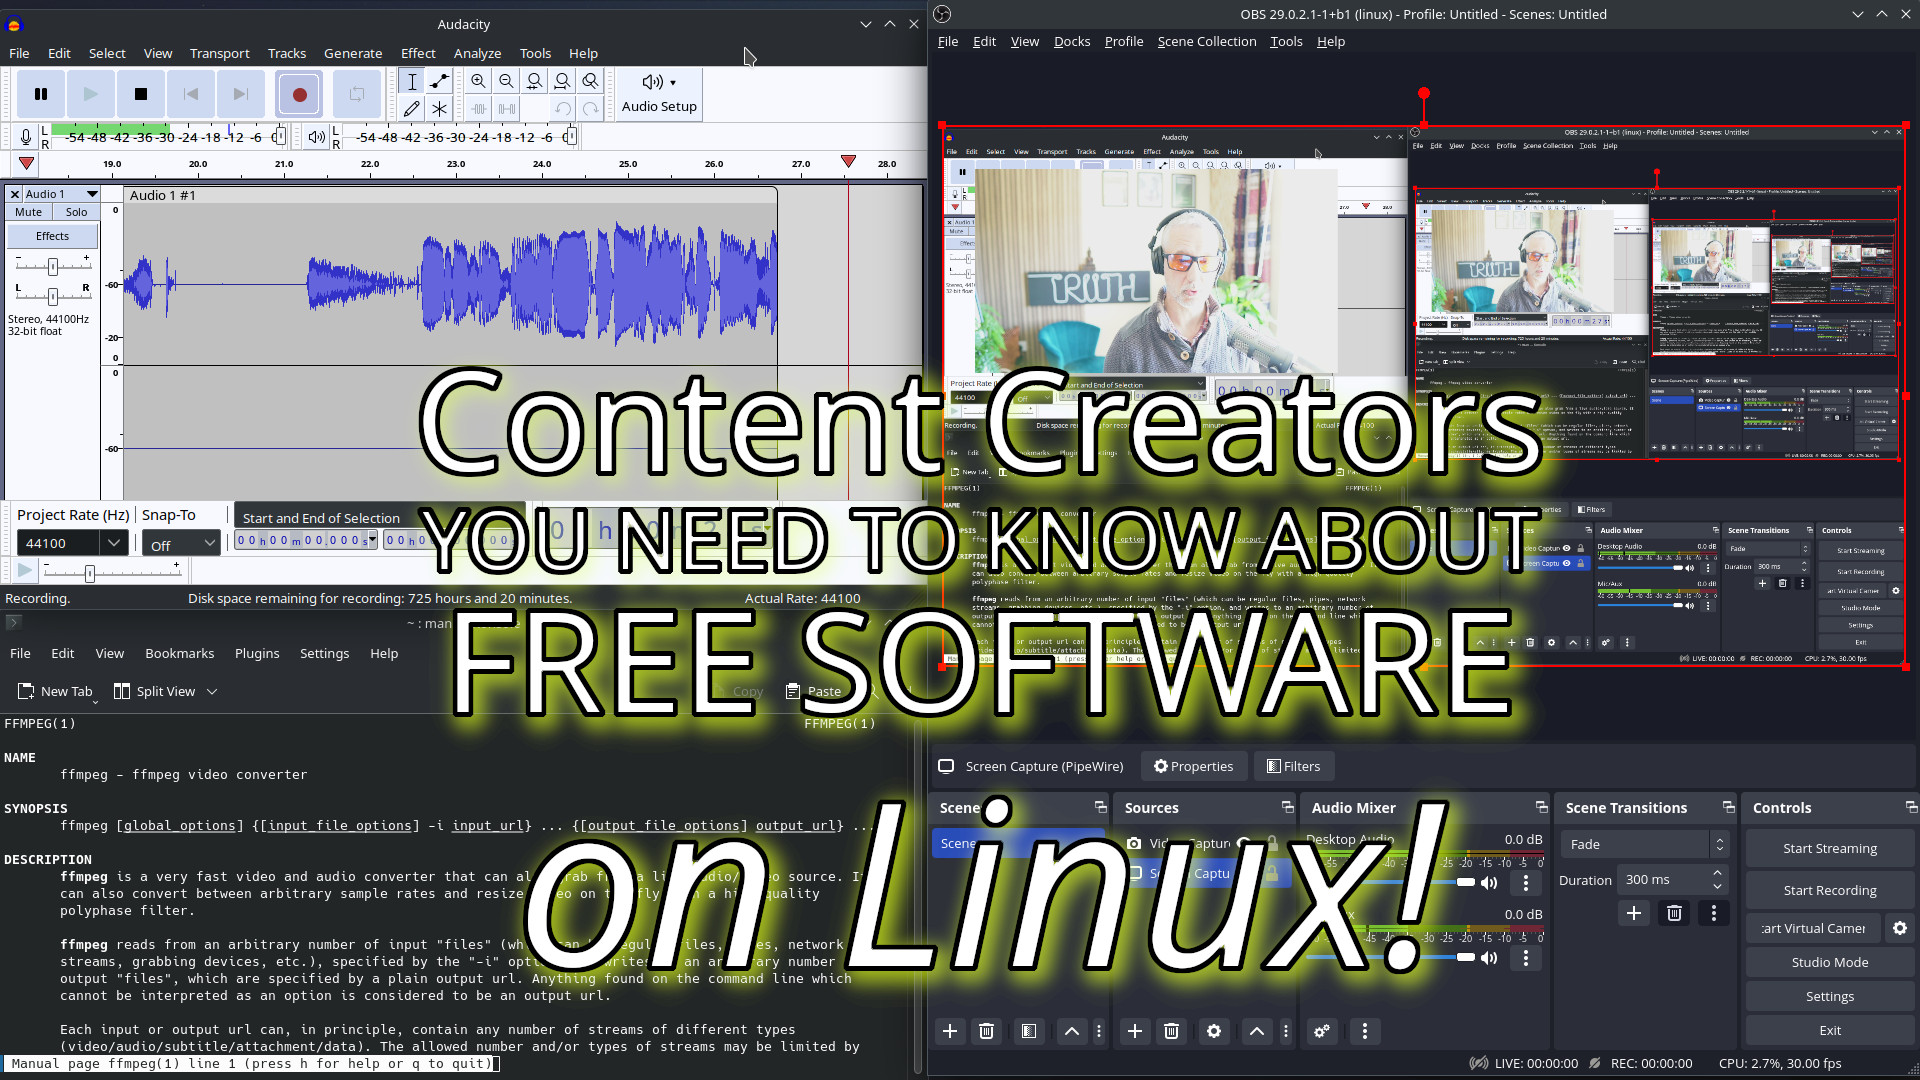Image resolution: width=1920 pixels, height=1080 pixels.
Task: Enable Studio Mode in OBS
Action: click(x=1830, y=962)
